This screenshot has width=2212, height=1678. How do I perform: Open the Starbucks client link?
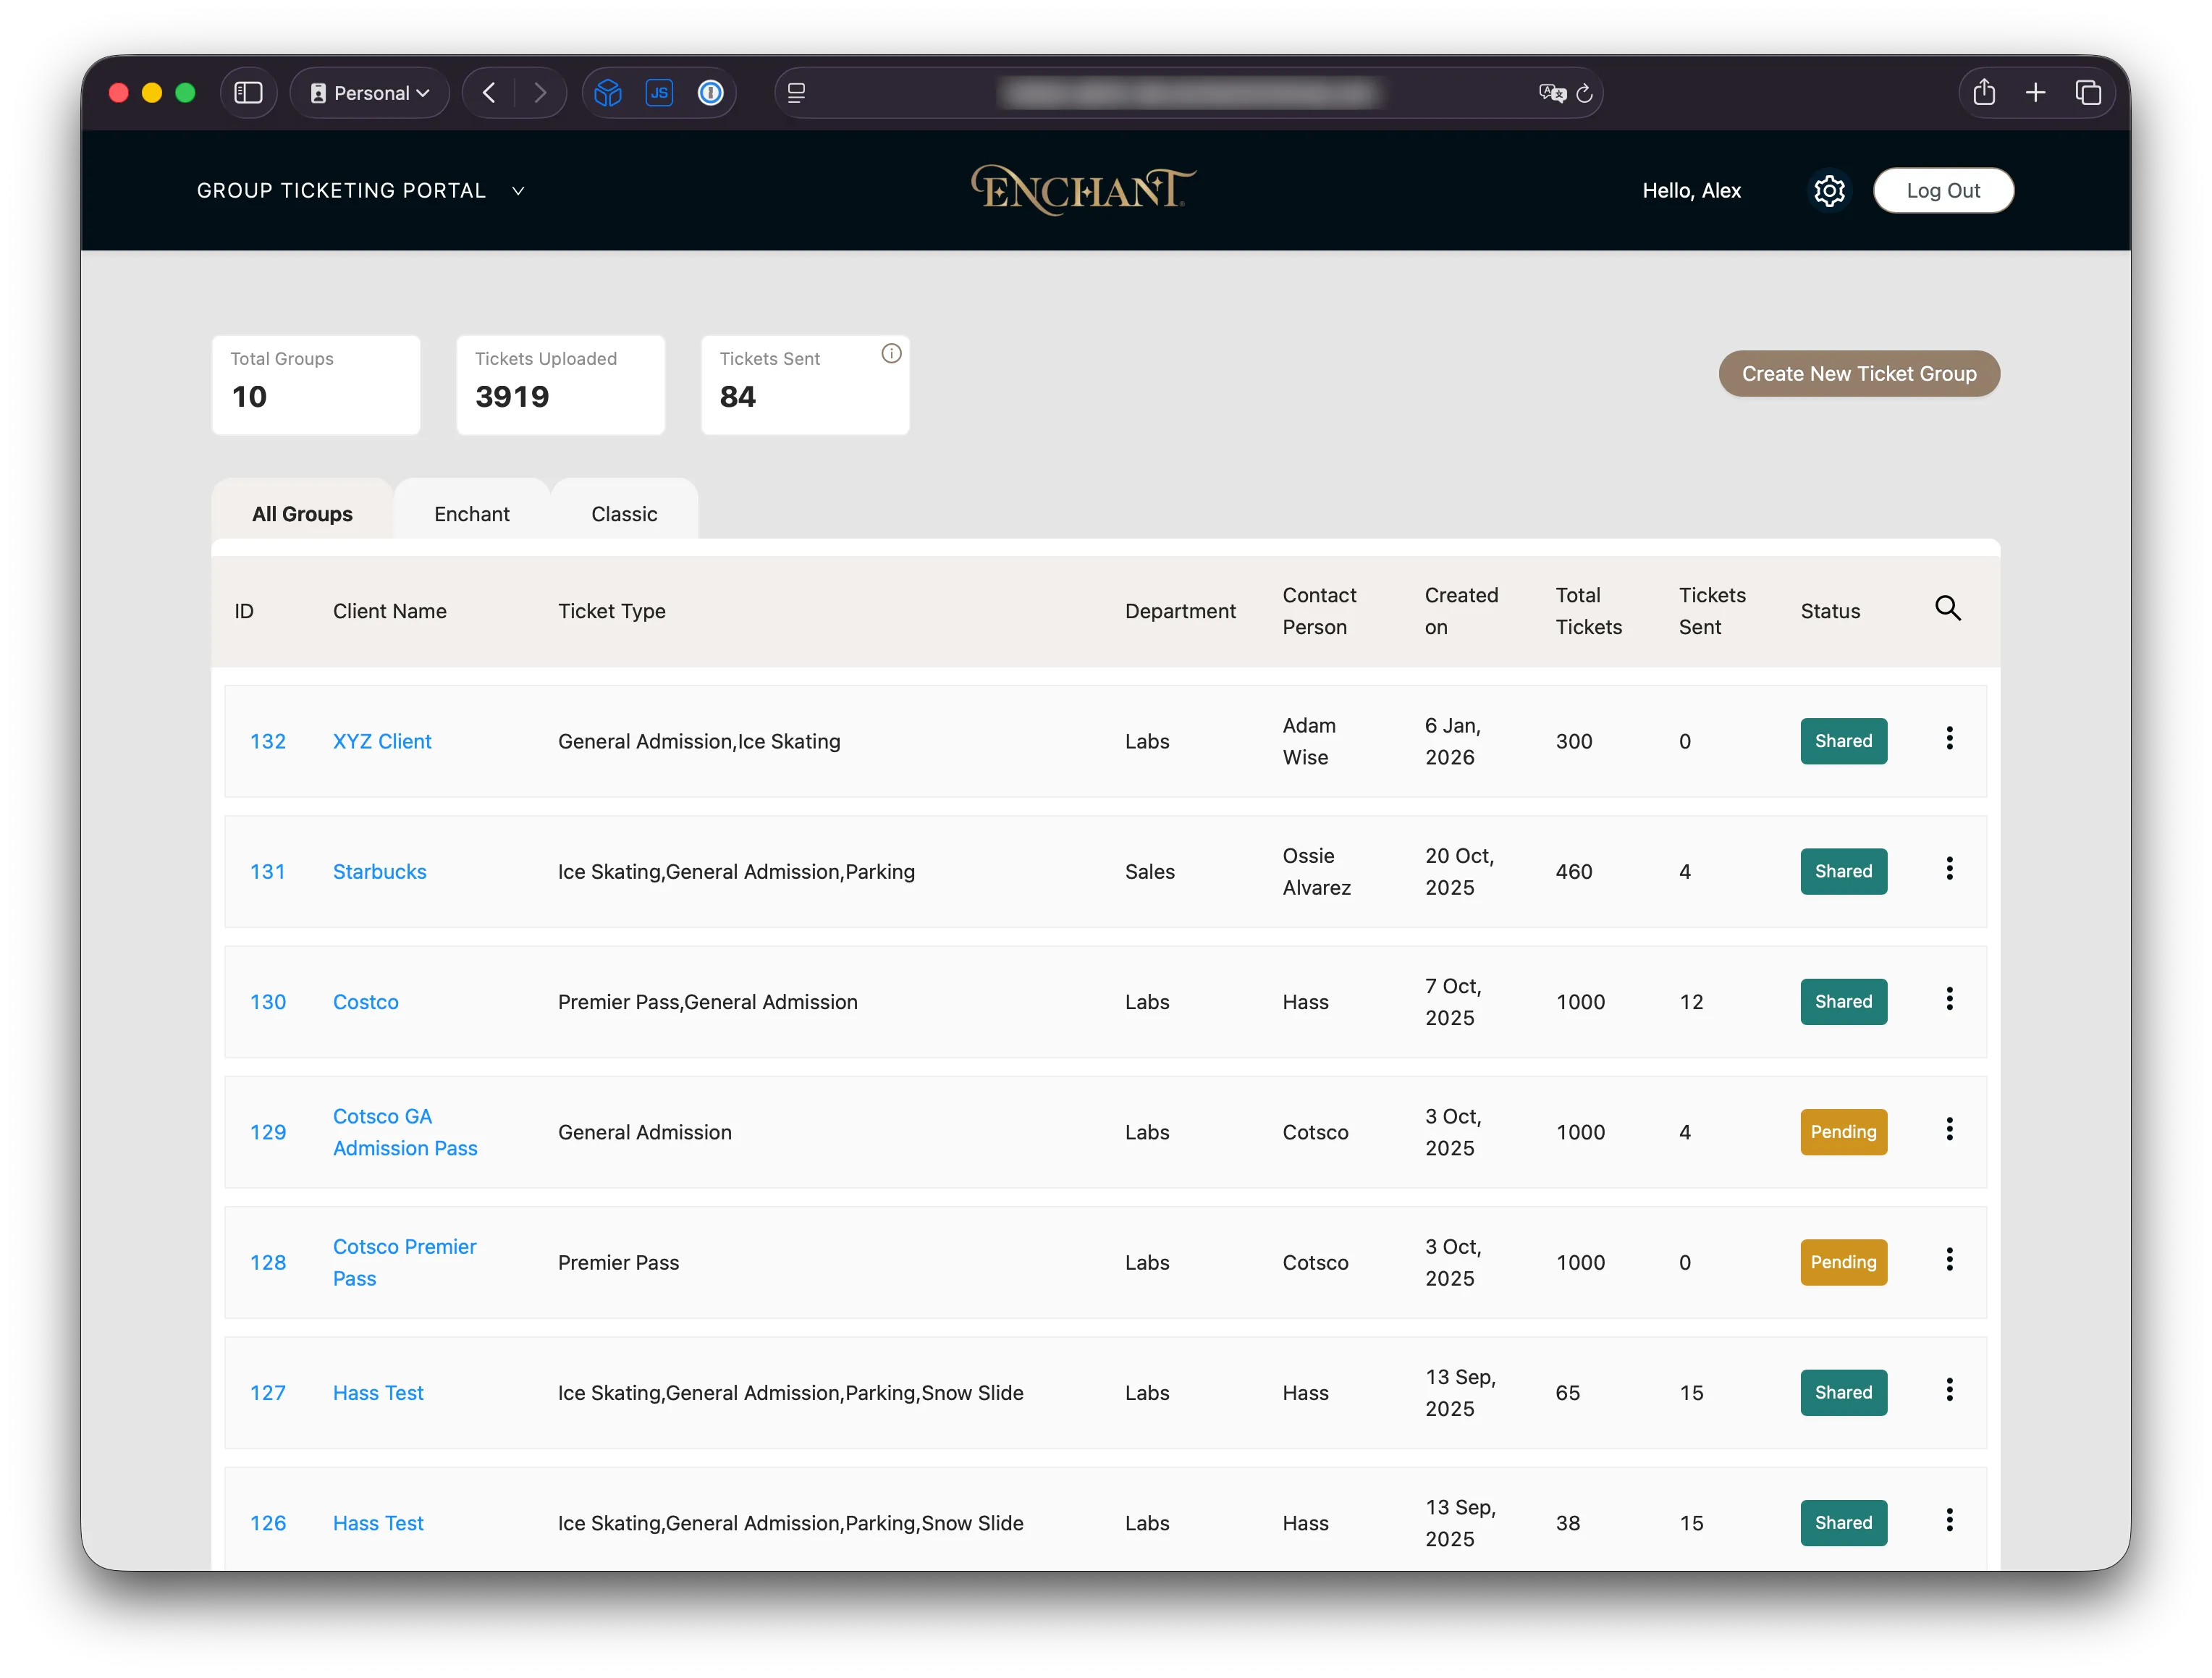coord(379,871)
